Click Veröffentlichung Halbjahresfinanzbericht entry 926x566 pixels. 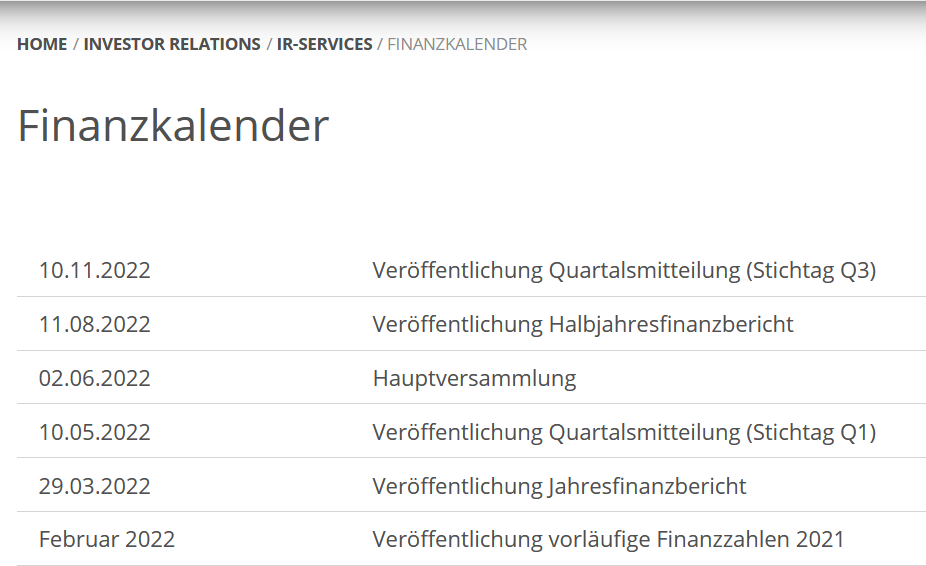tap(583, 324)
